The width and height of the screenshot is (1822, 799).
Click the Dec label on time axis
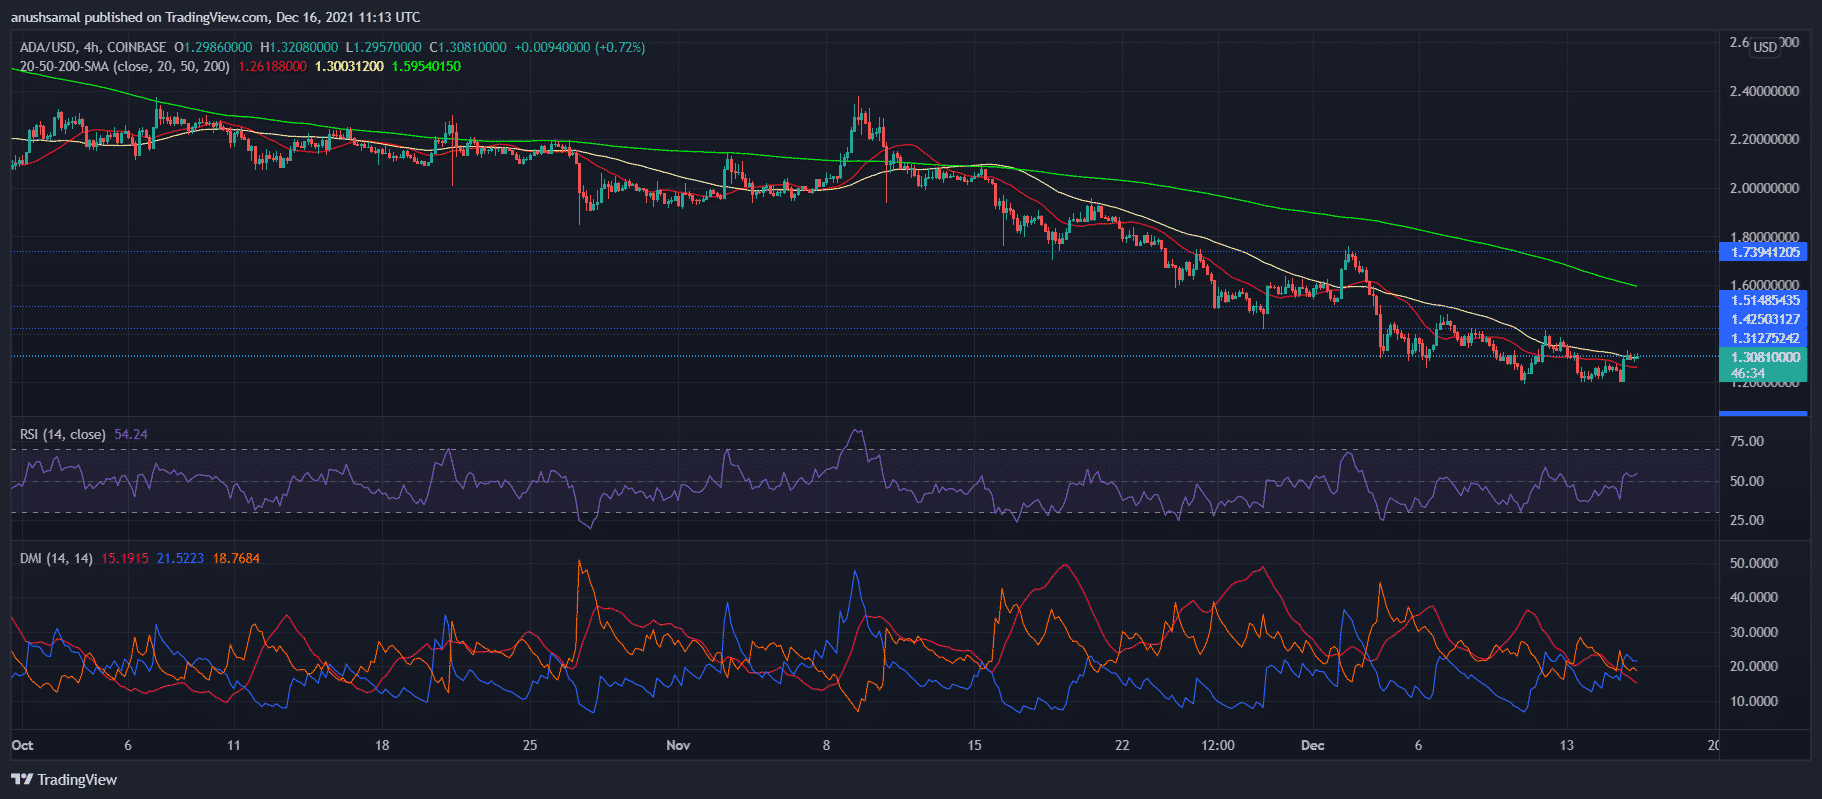[x=1312, y=745]
